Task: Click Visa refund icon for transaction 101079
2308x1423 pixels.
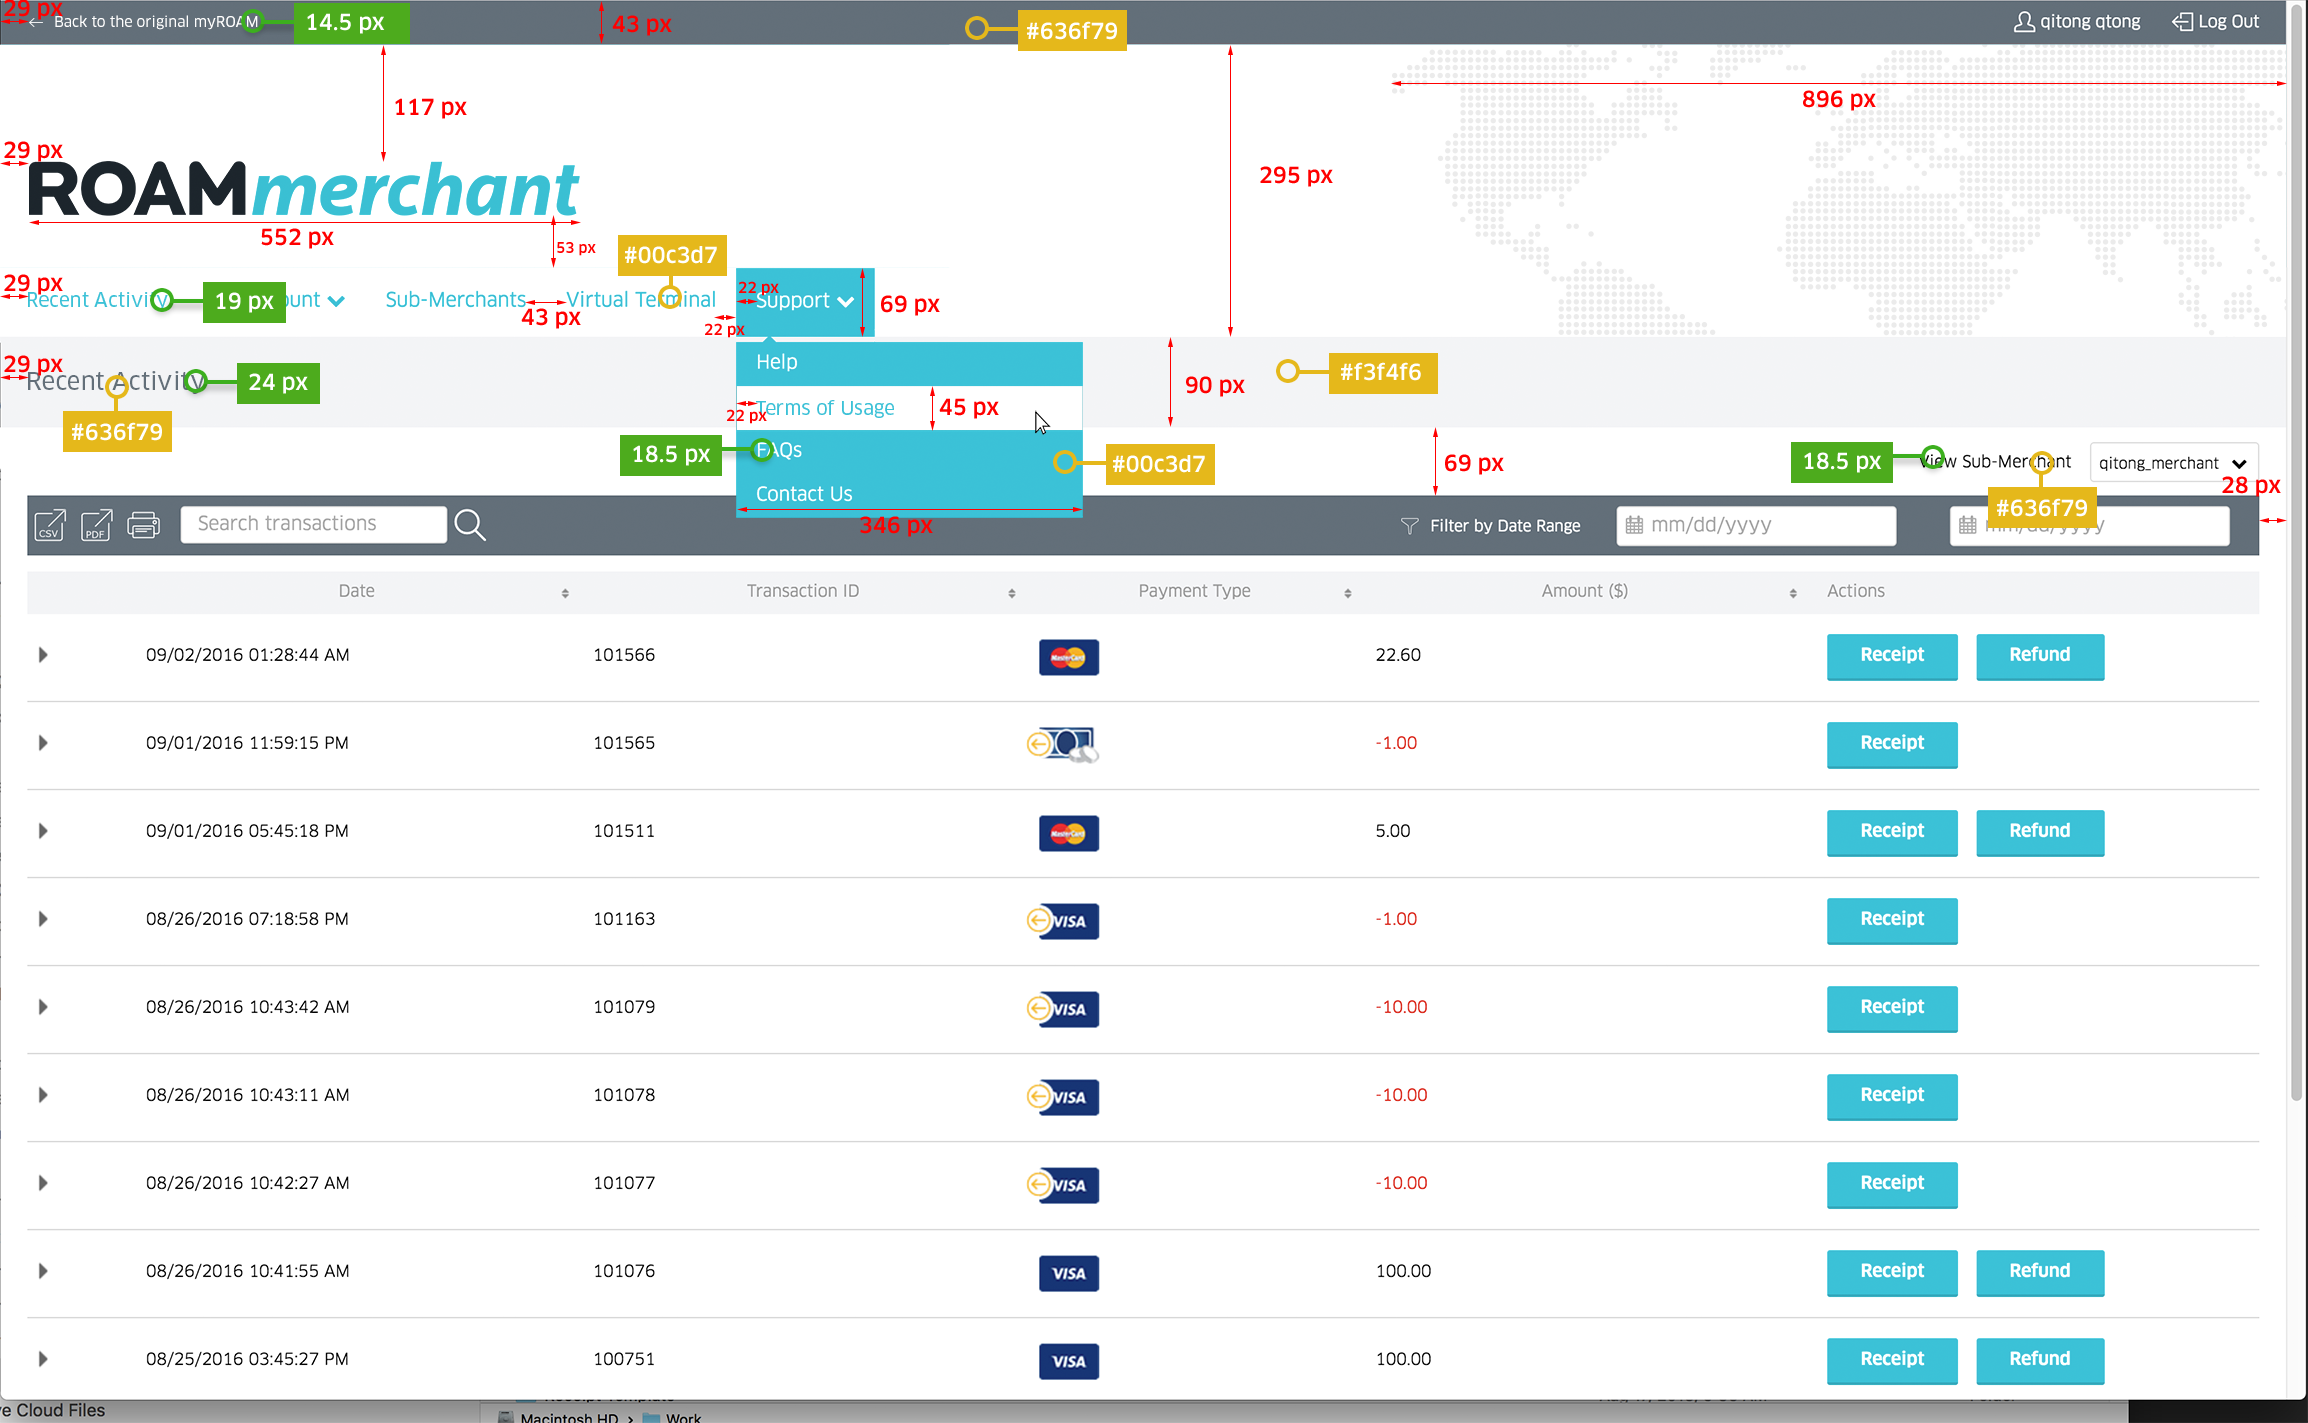Action: coord(1062,1009)
